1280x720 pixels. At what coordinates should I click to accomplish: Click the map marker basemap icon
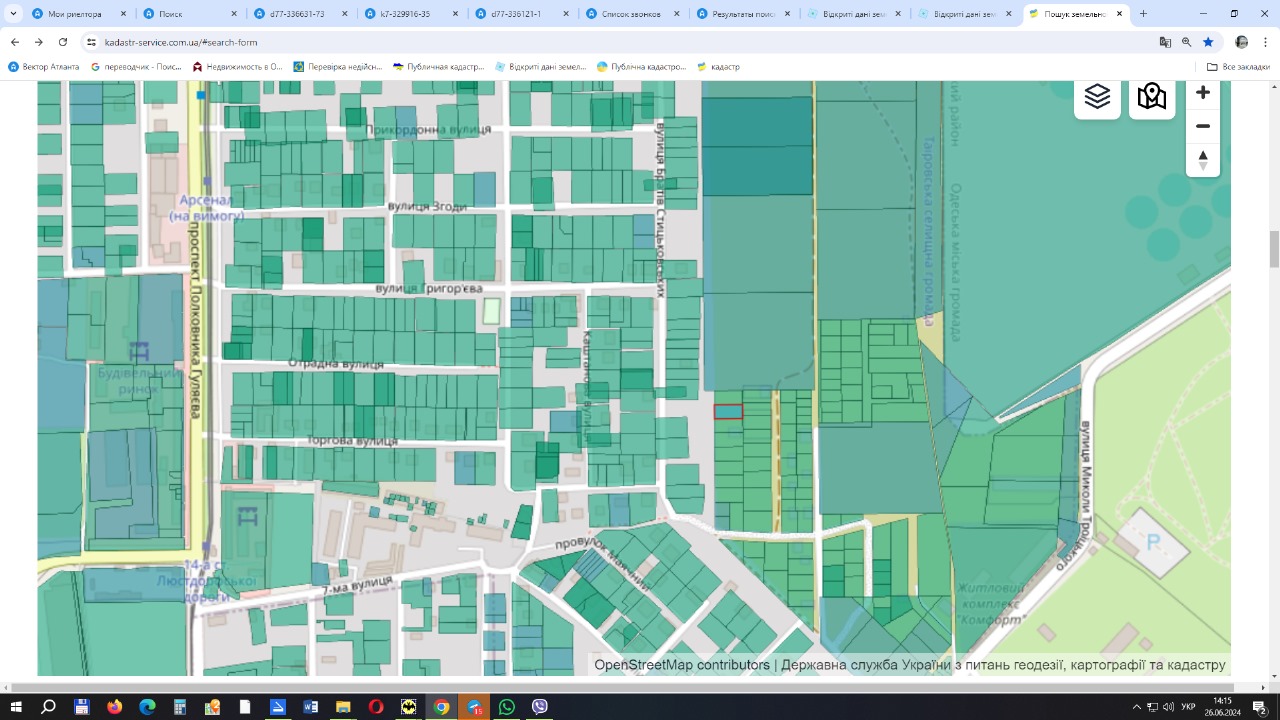point(1152,97)
